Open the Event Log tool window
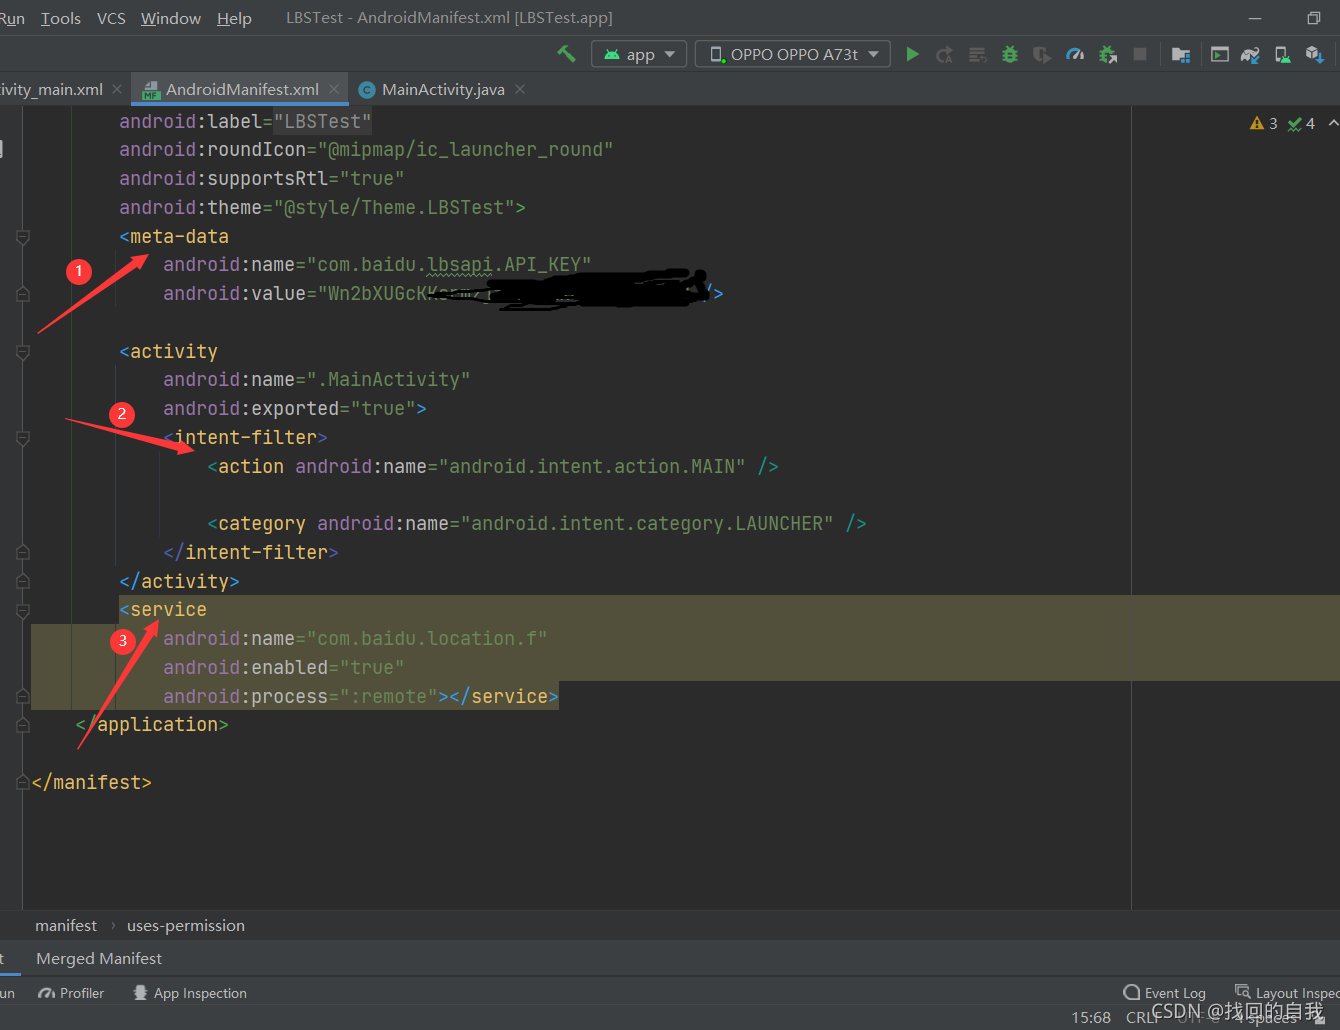The height and width of the screenshot is (1030, 1340). point(1165,993)
